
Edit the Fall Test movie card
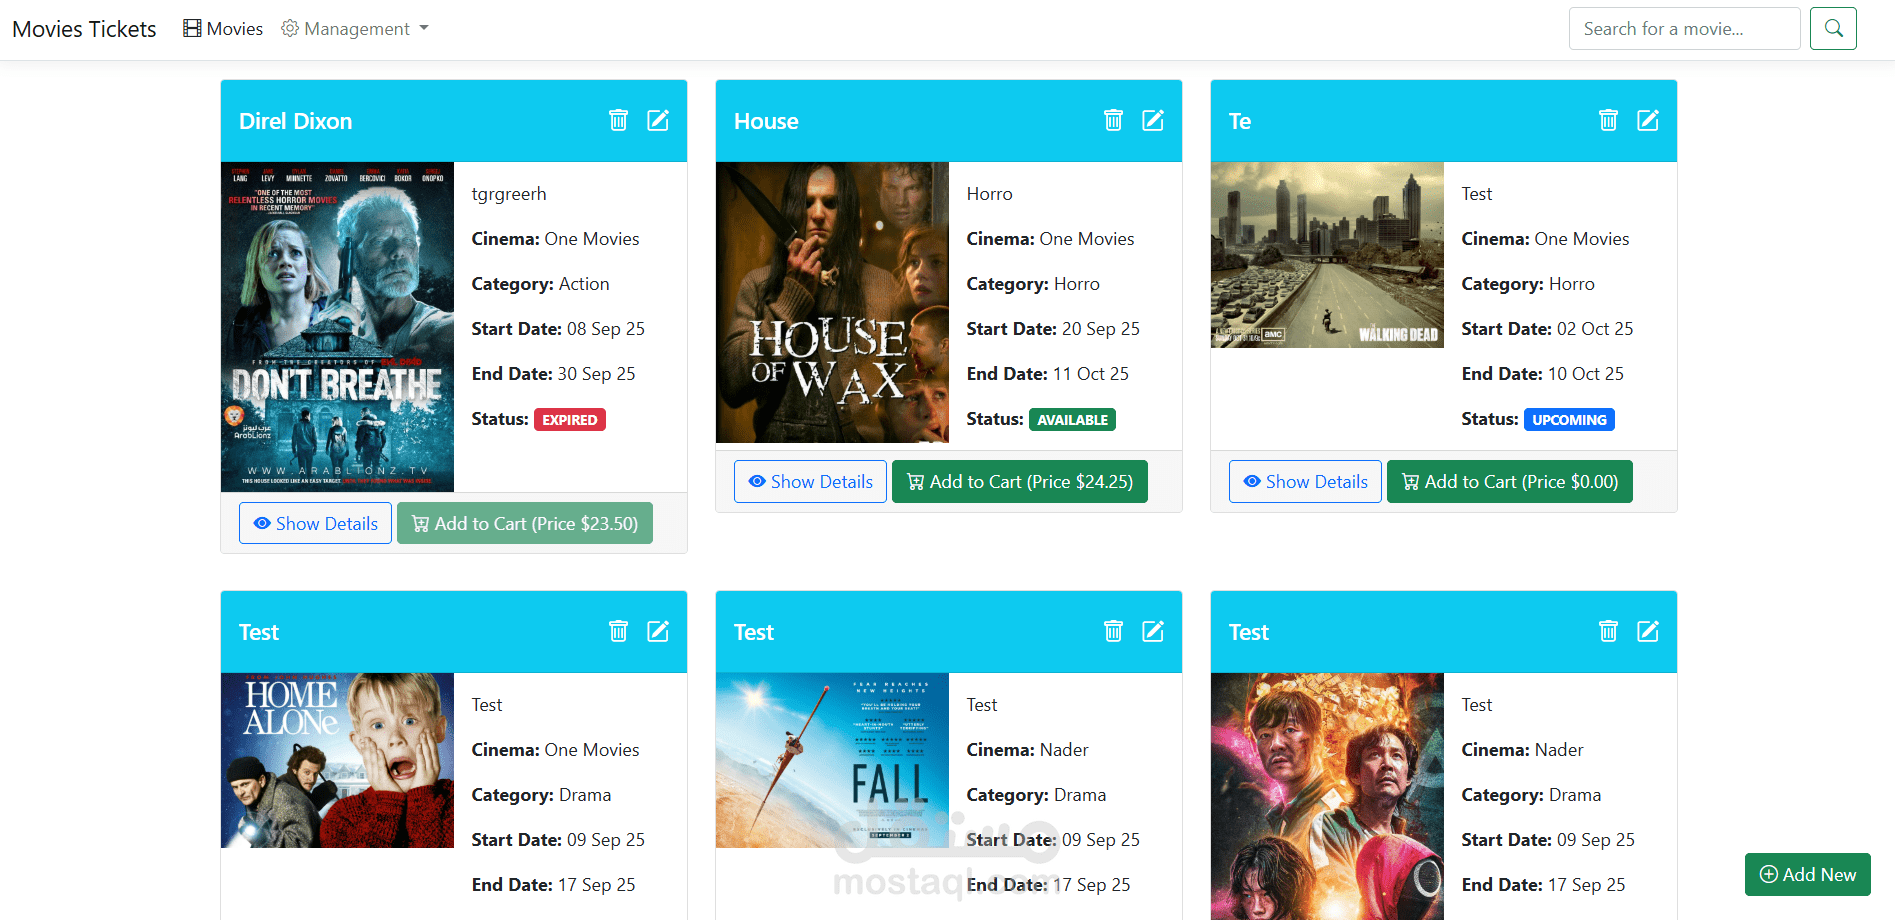point(1153,631)
